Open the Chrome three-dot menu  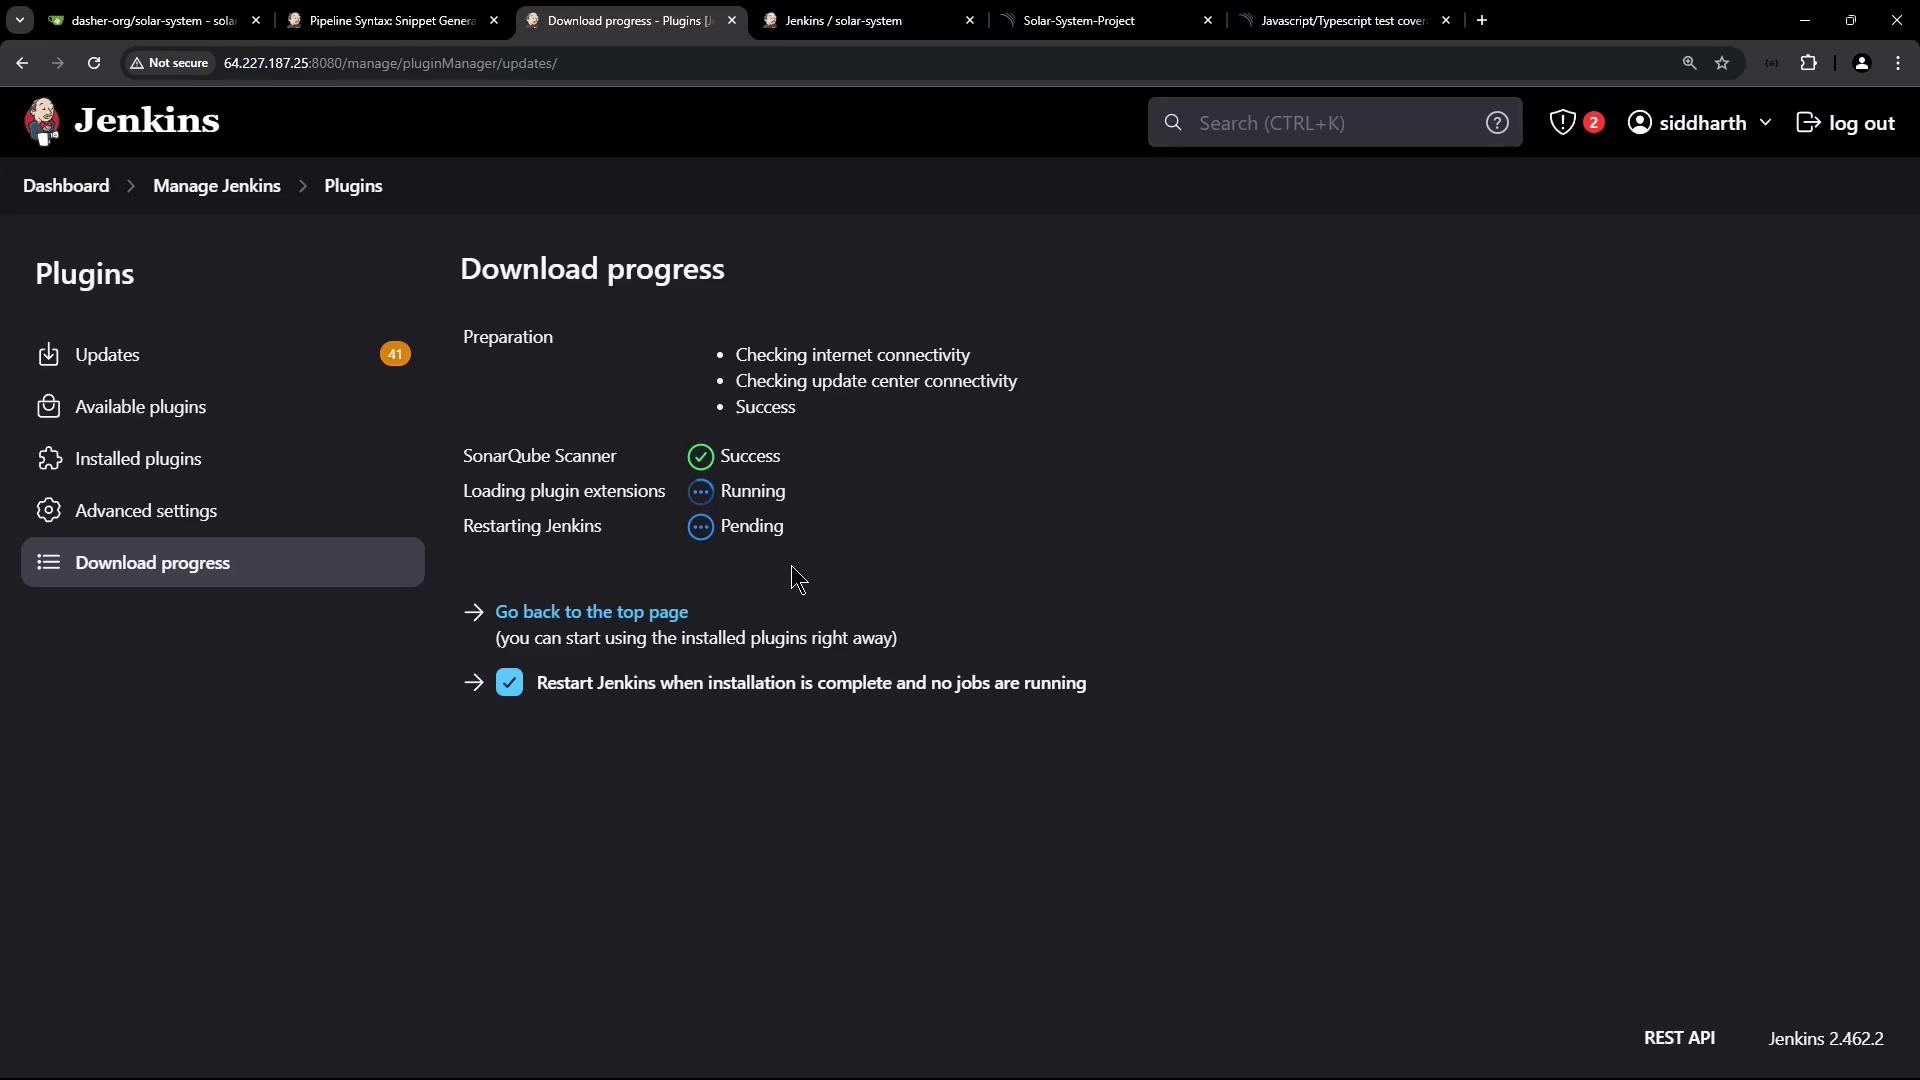point(1898,63)
